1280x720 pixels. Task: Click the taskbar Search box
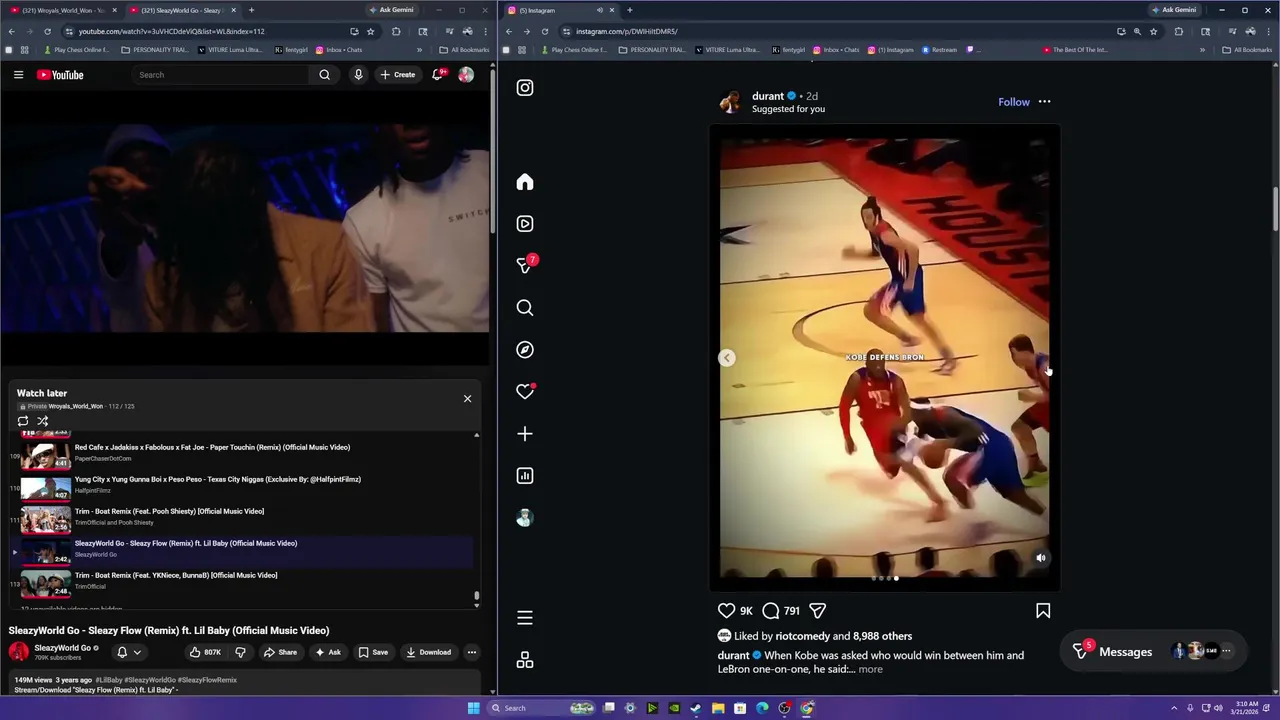(x=541, y=708)
